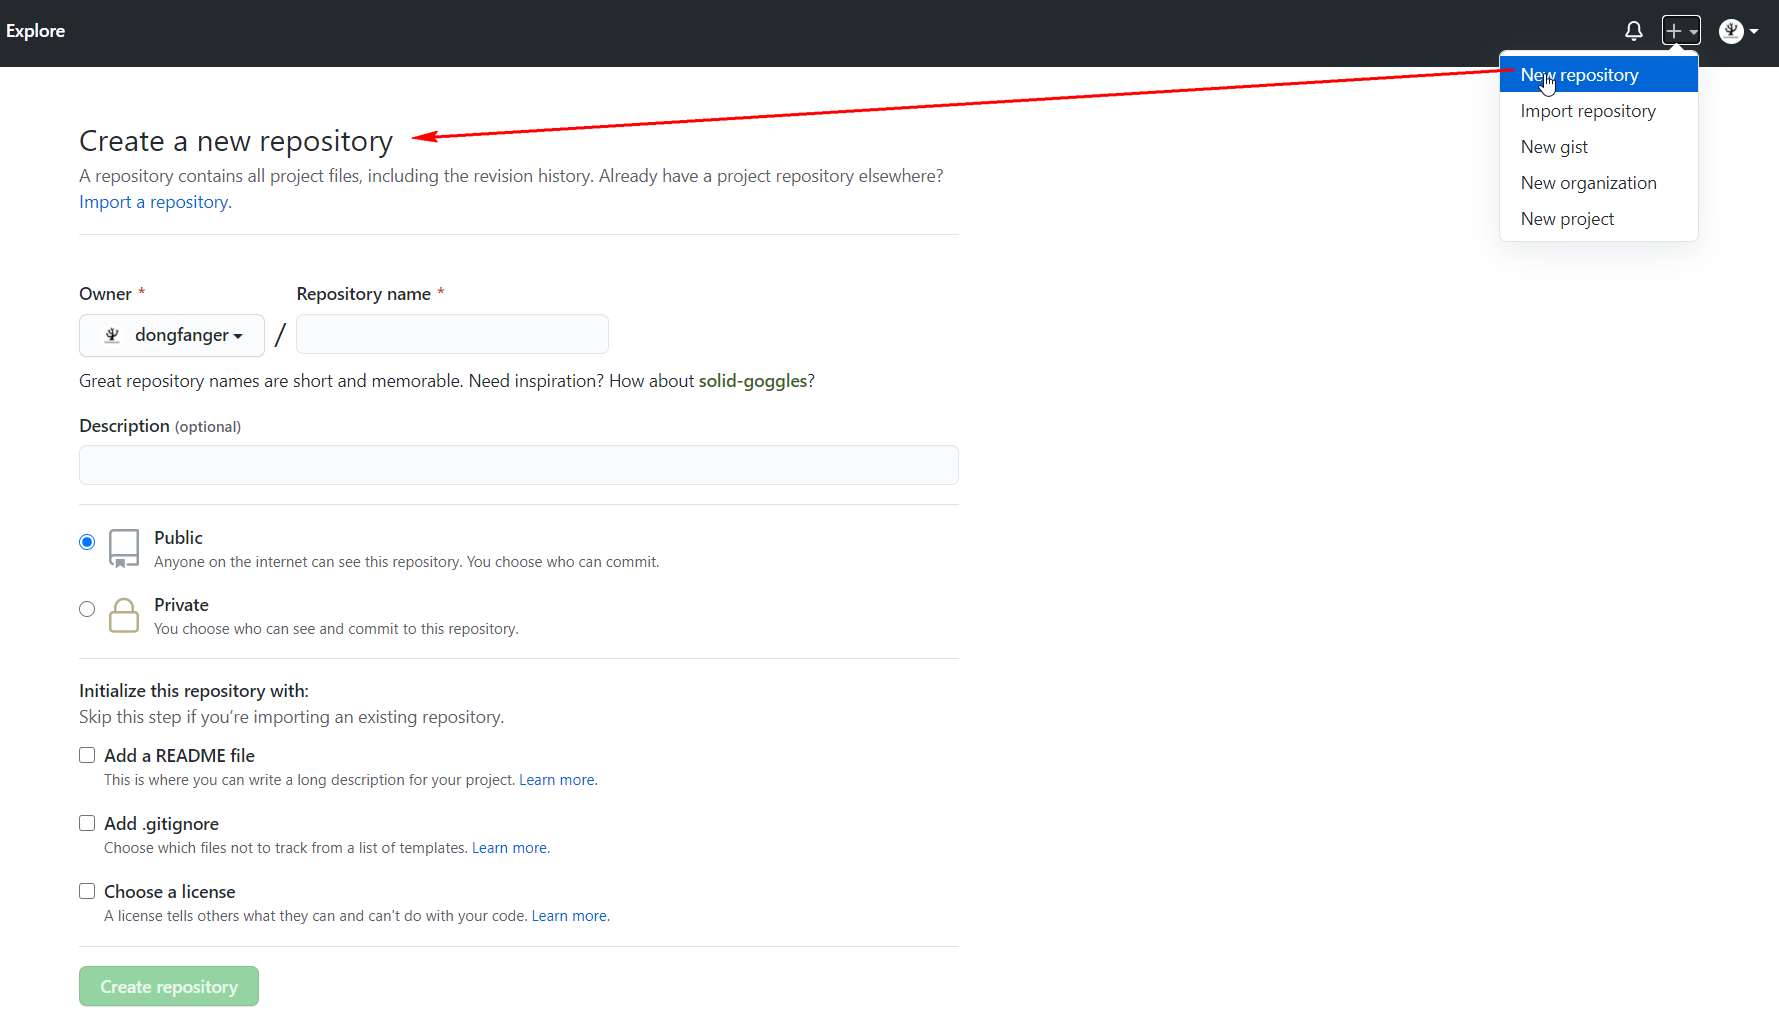Open the plus create-new dropdown
The image size is (1779, 1018).
tap(1681, 31)
